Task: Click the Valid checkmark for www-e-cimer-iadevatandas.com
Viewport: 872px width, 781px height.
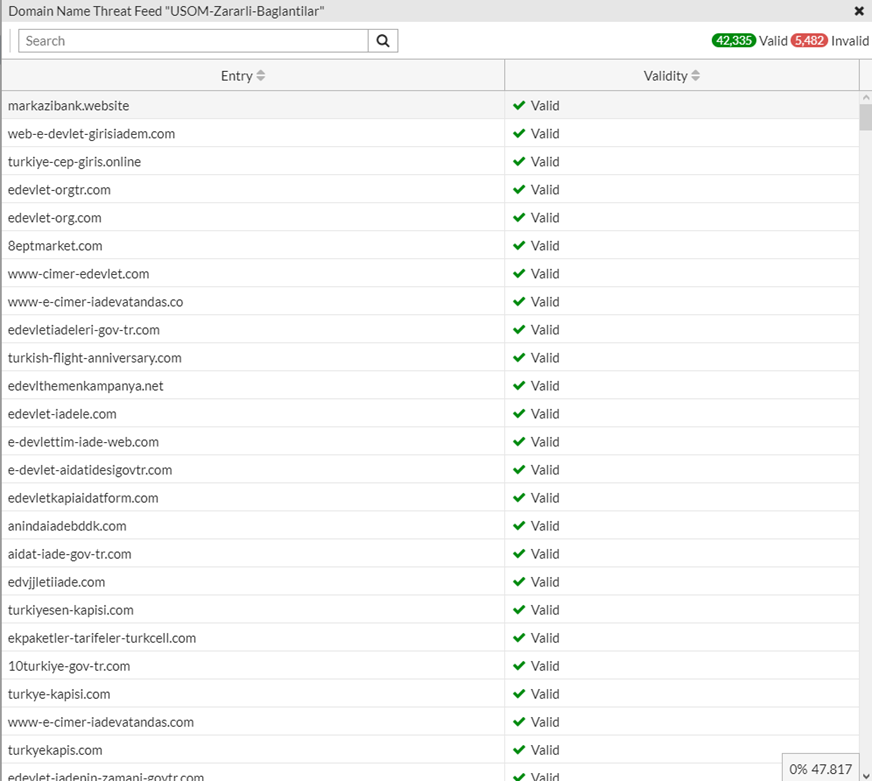Action: point(519,722)
